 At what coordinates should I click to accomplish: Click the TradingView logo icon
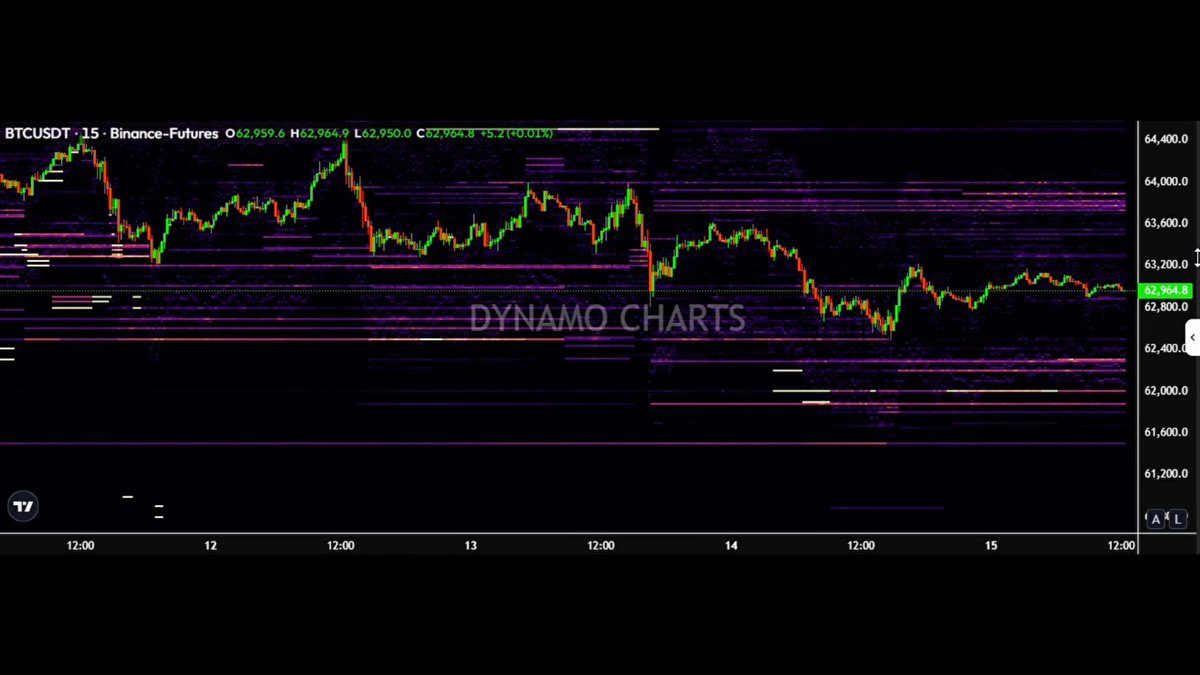pos(23,507)
